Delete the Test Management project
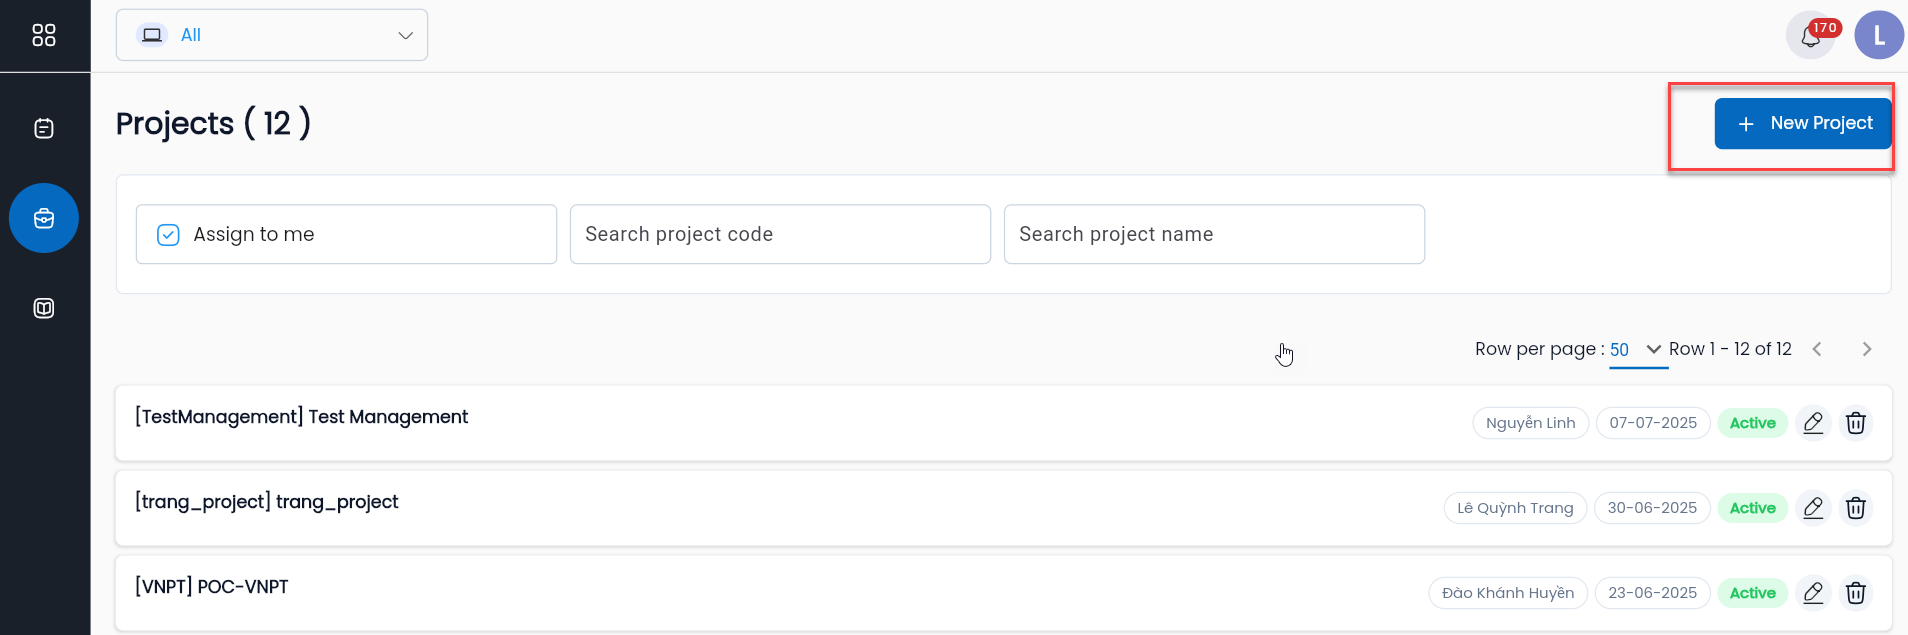Viewport: 1908px width, 635px height. coord(1856,423)
